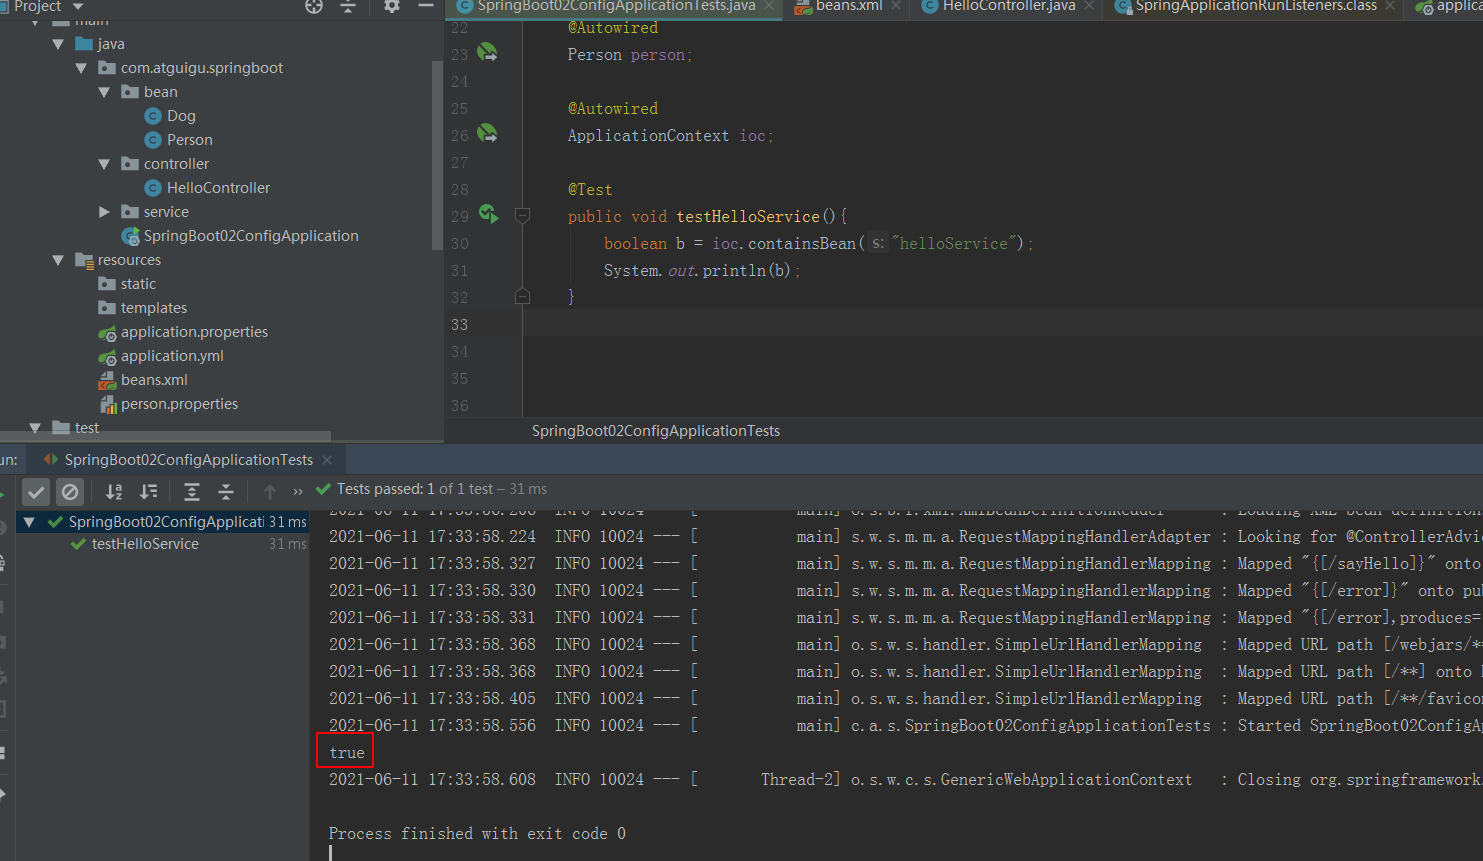
Task: Close the beans.xml editor tab
Action: pos(896,6)
